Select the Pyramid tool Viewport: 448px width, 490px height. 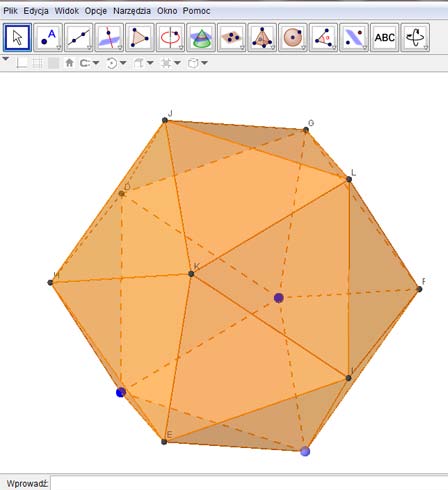click(262, 37)
